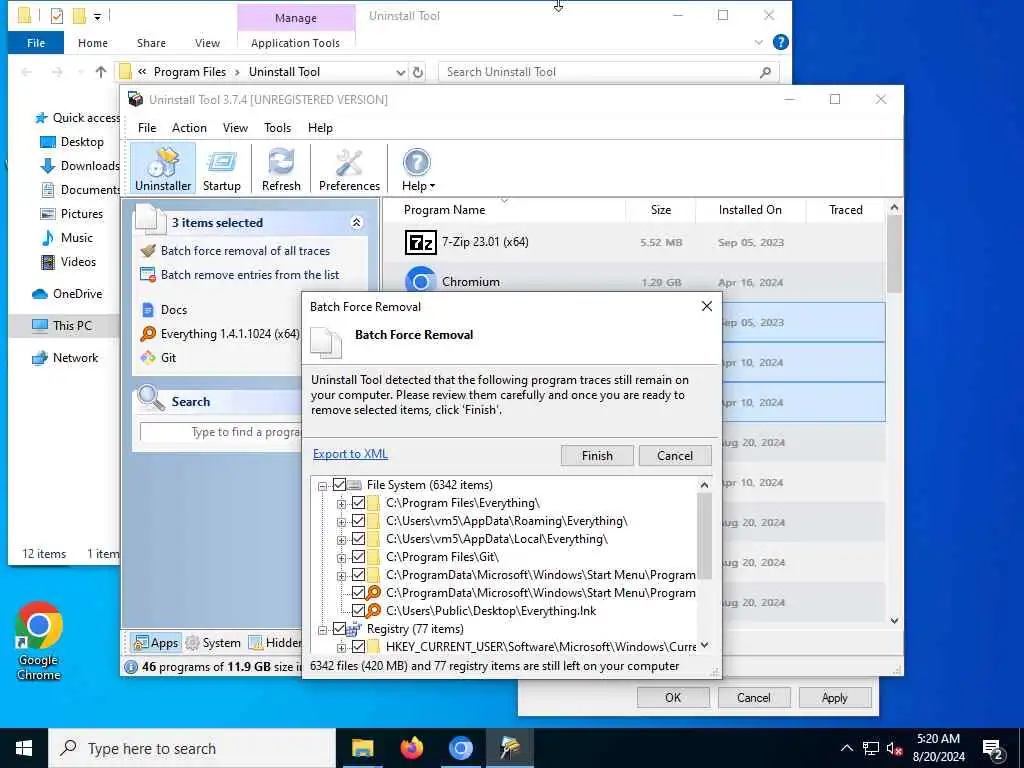Click the Search magnifier icon in sidebar

151,398
